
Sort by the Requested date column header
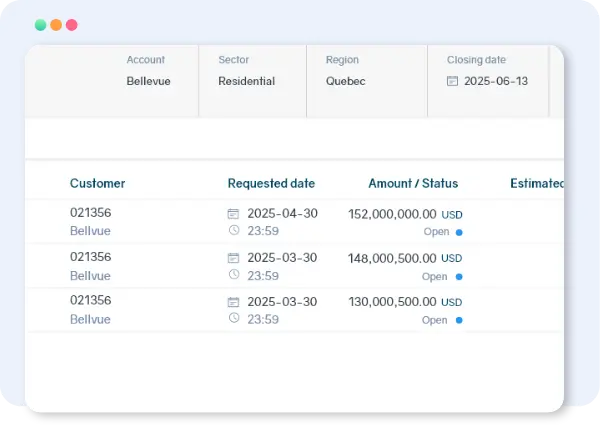pos(271,183)
